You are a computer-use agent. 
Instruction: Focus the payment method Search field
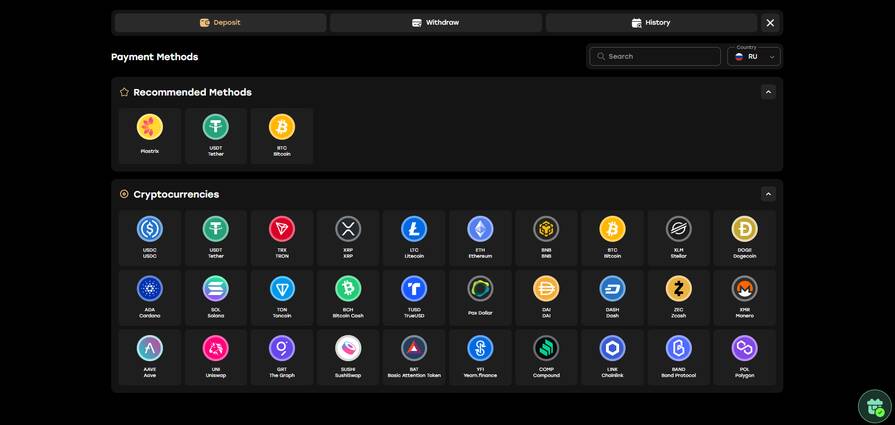click(x=655, y=56)
